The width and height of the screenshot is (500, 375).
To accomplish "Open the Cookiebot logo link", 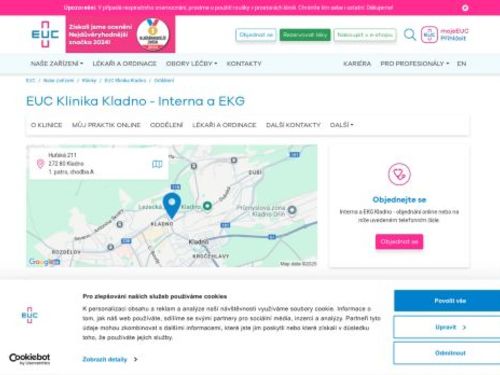I will click(x=29, y=359).
